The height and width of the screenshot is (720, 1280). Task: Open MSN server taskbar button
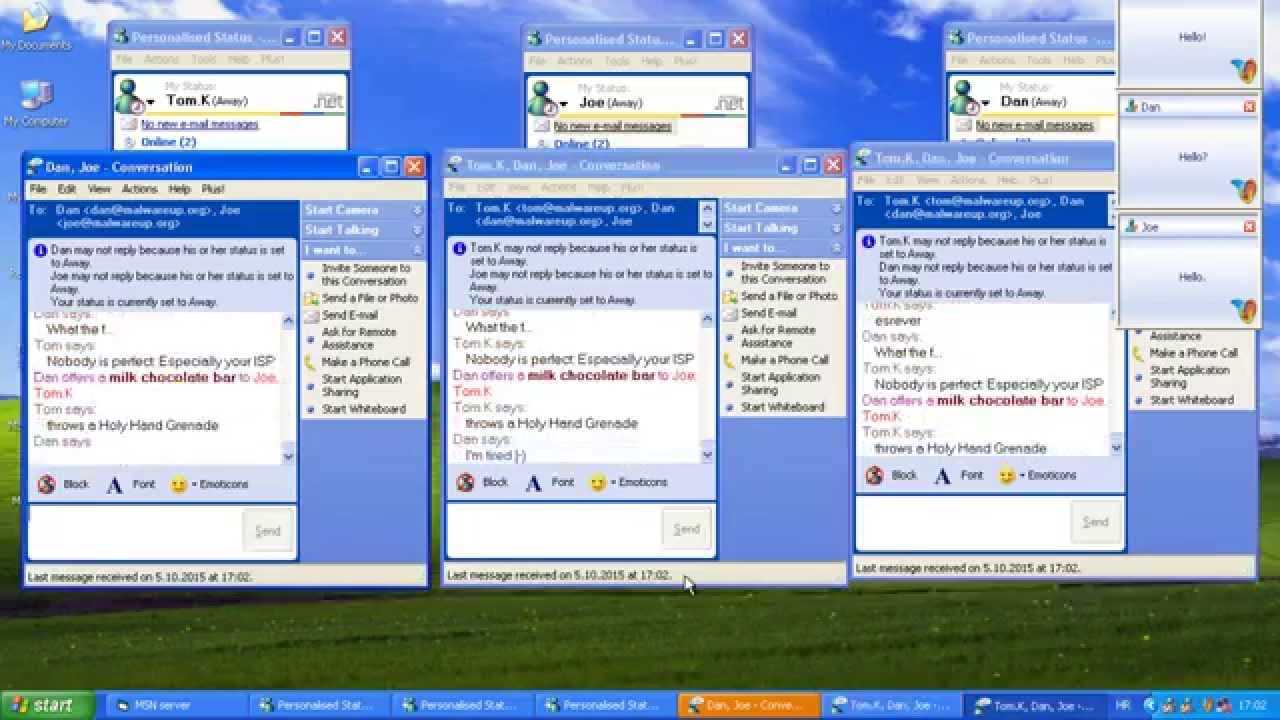coord(176,705)
